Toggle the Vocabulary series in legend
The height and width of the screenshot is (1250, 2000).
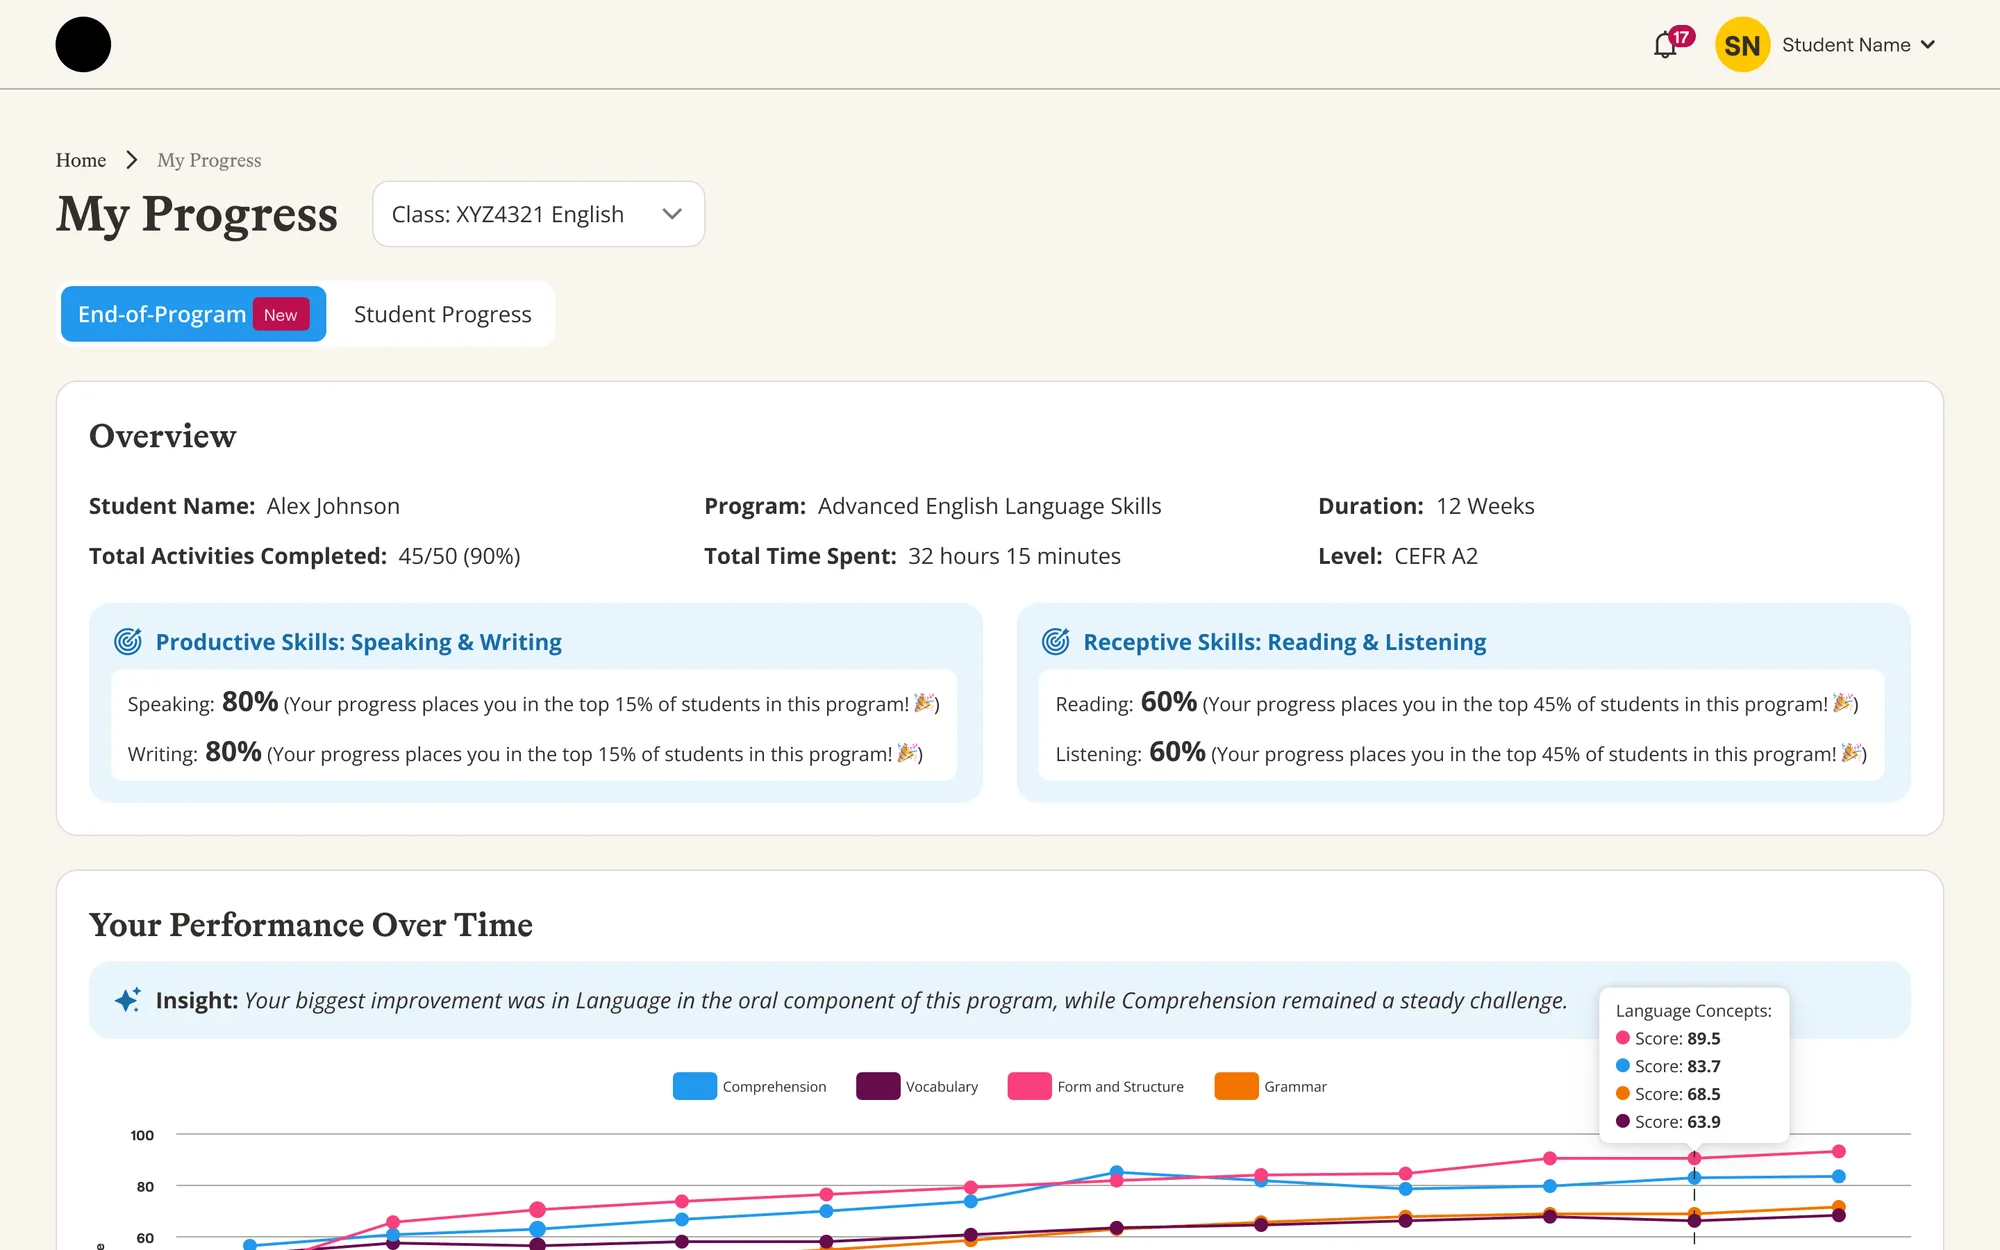pos(917,1086)
